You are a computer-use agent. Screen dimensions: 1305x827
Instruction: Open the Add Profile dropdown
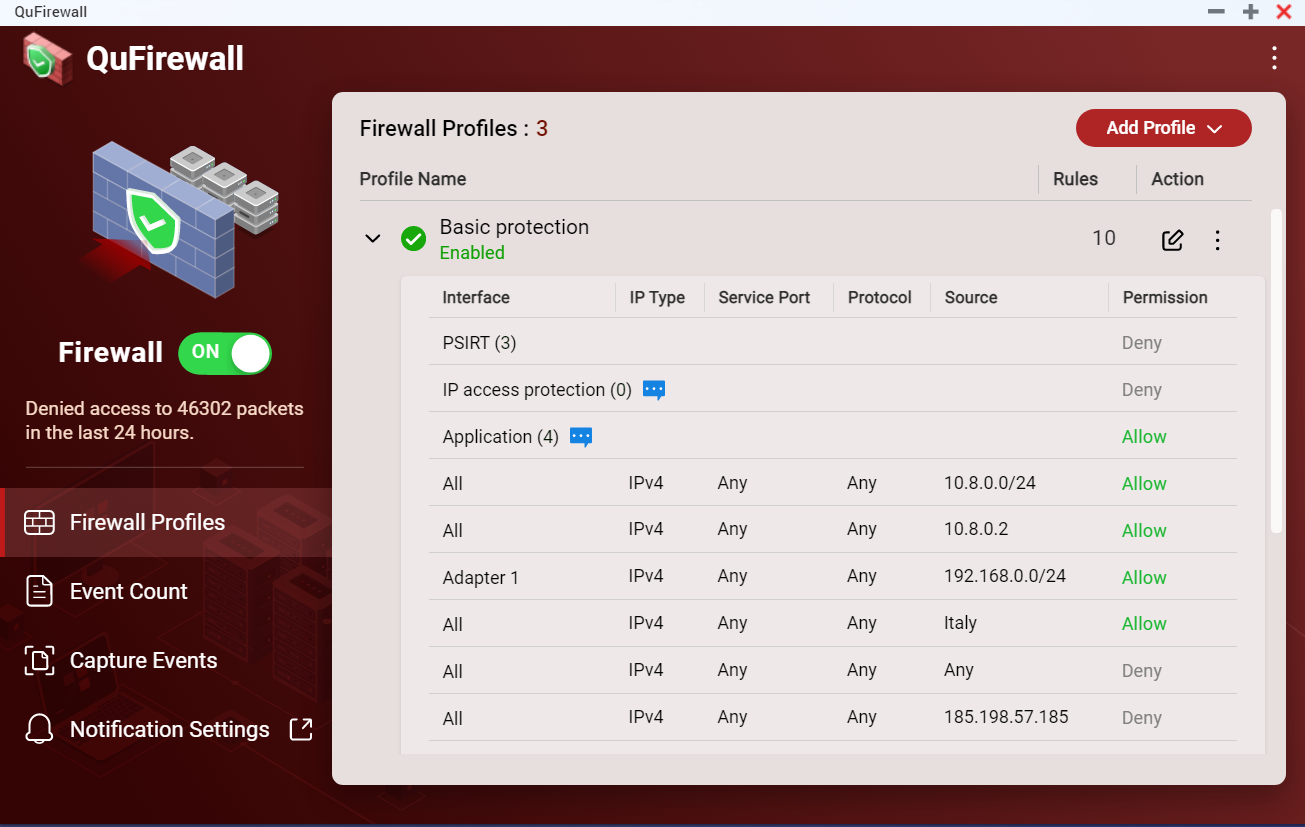click(1163, 128)
